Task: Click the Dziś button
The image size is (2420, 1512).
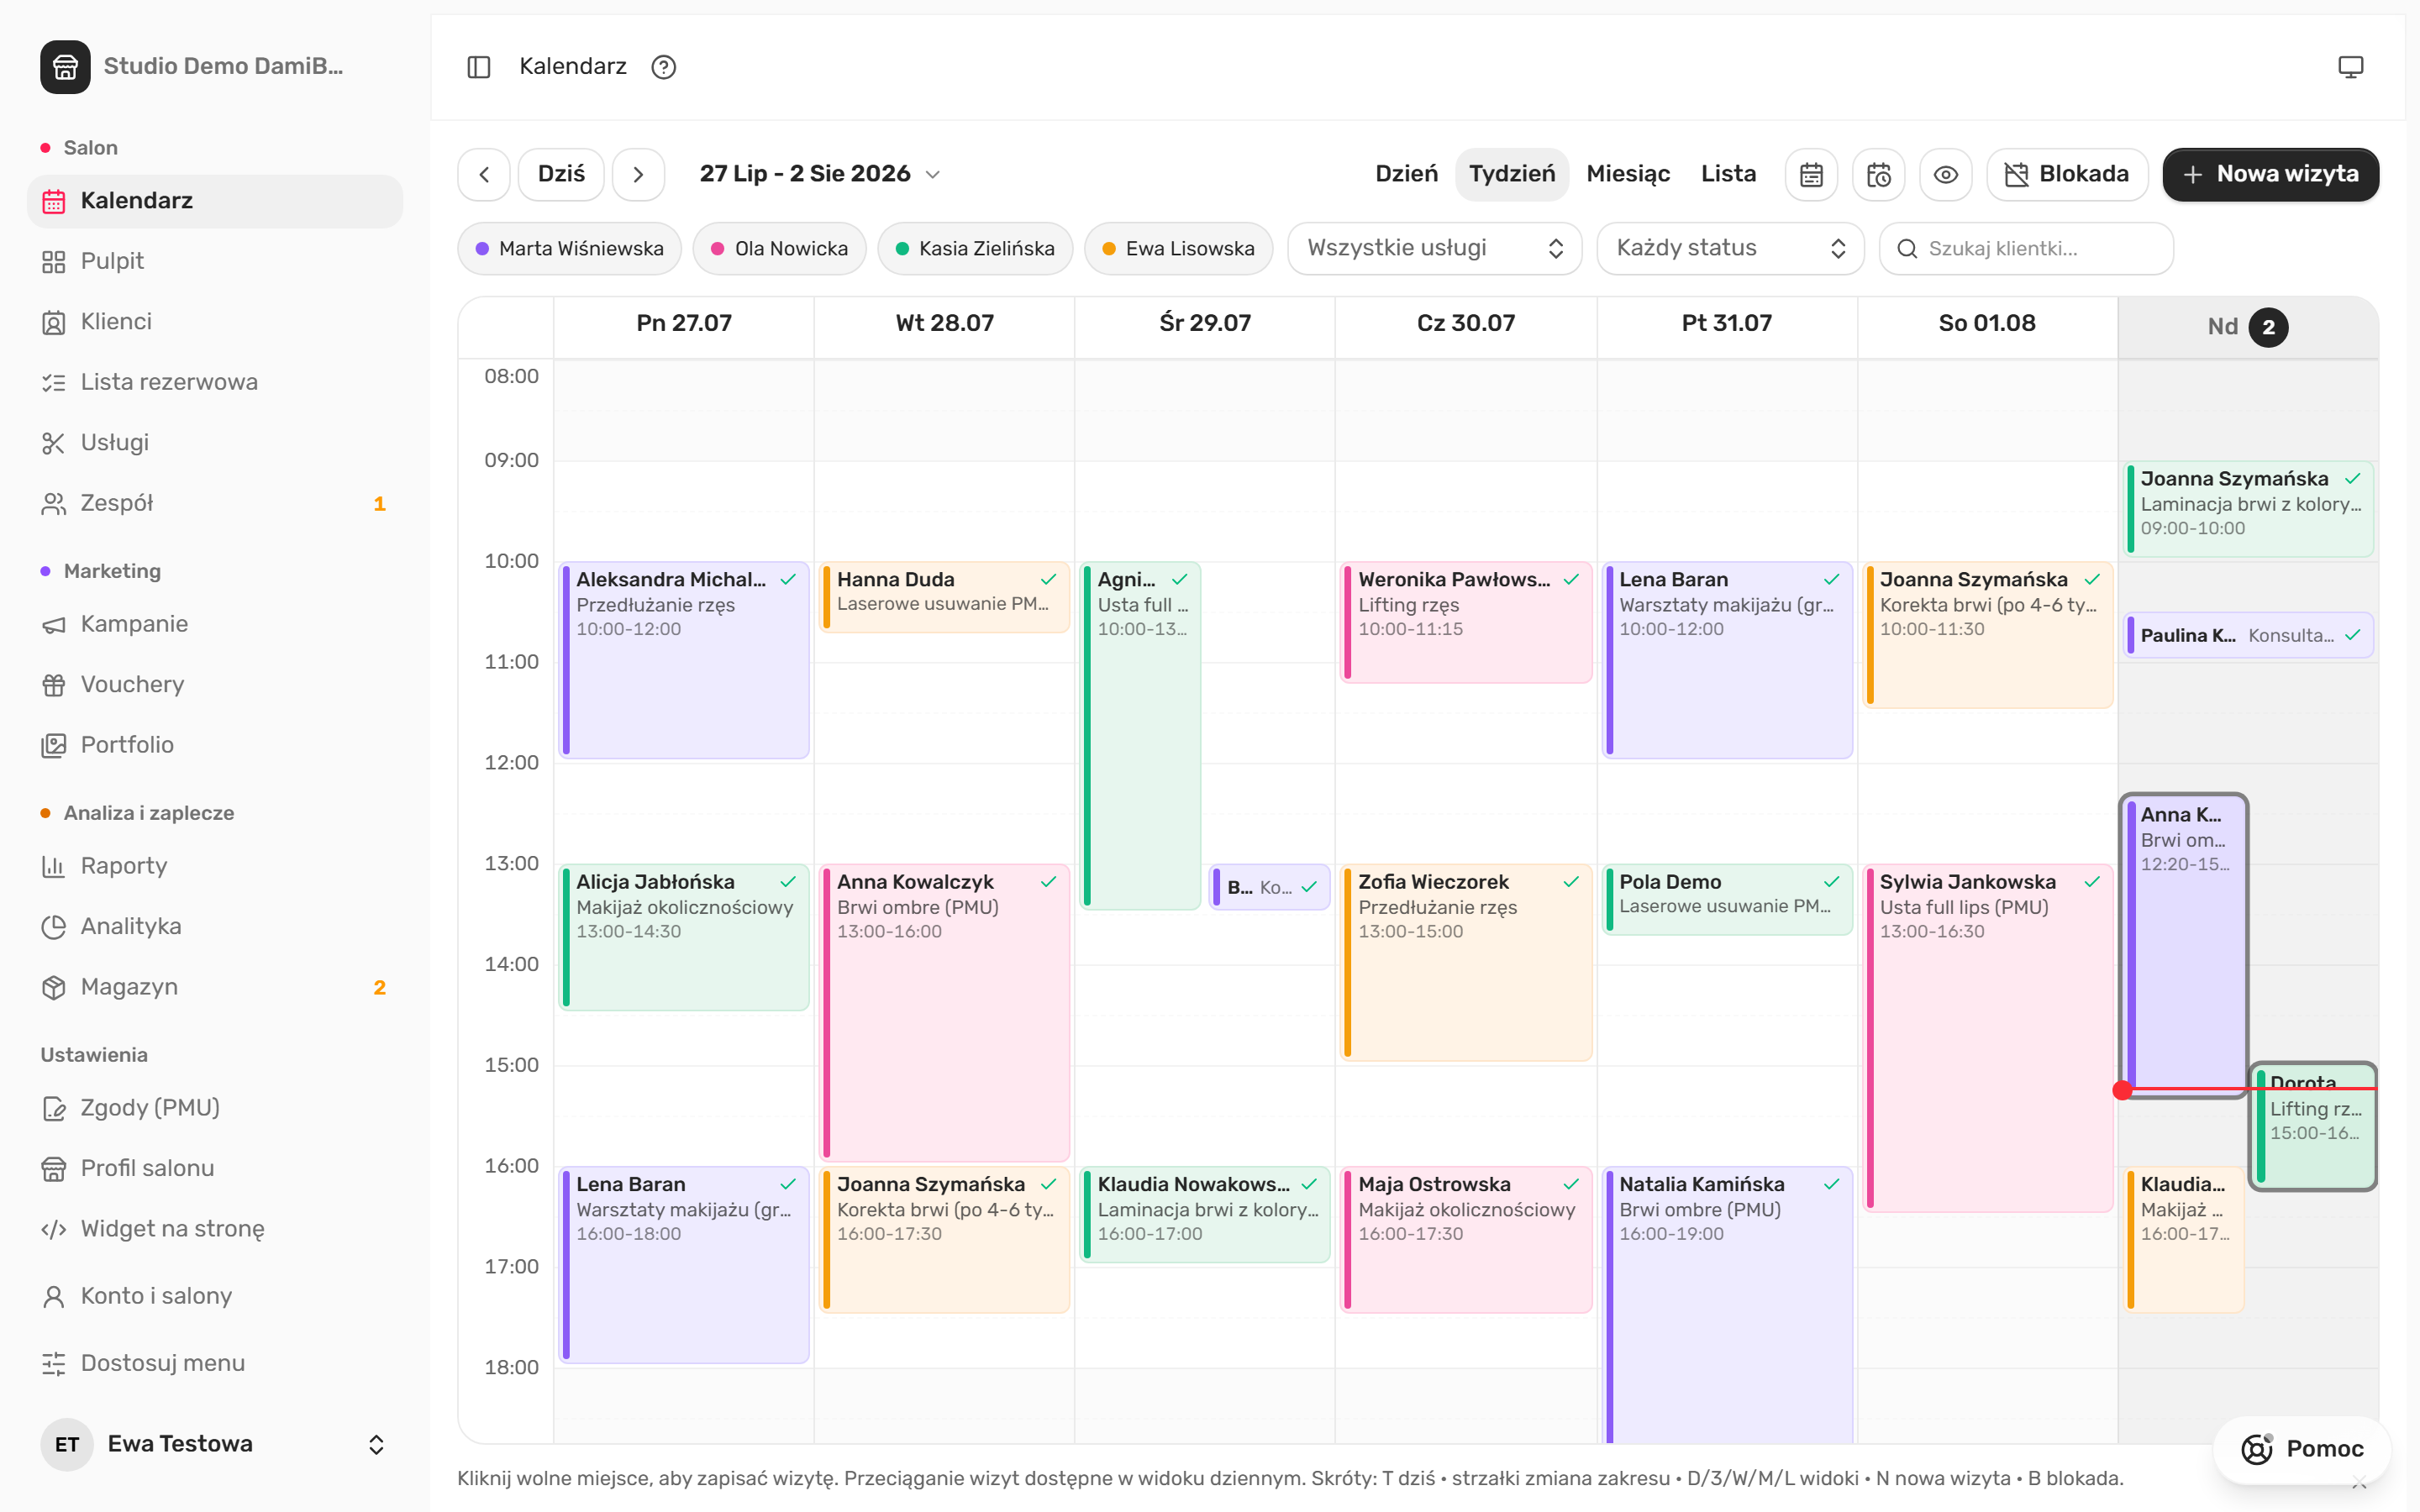Action: [x=561, y=175]
